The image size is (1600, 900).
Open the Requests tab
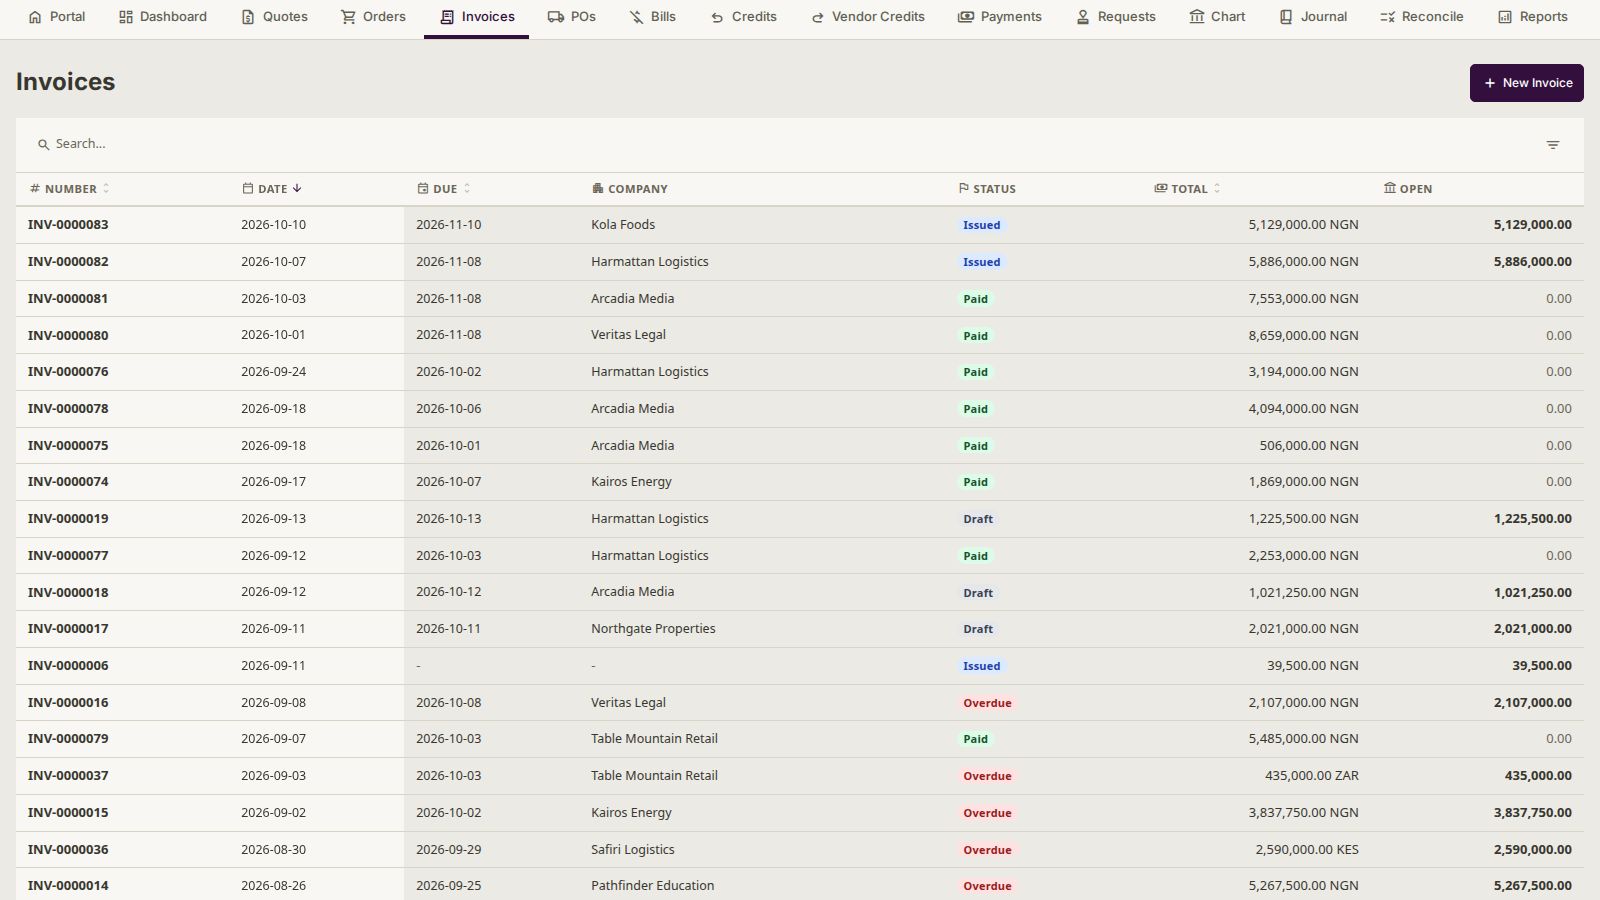coord(1115,17)
